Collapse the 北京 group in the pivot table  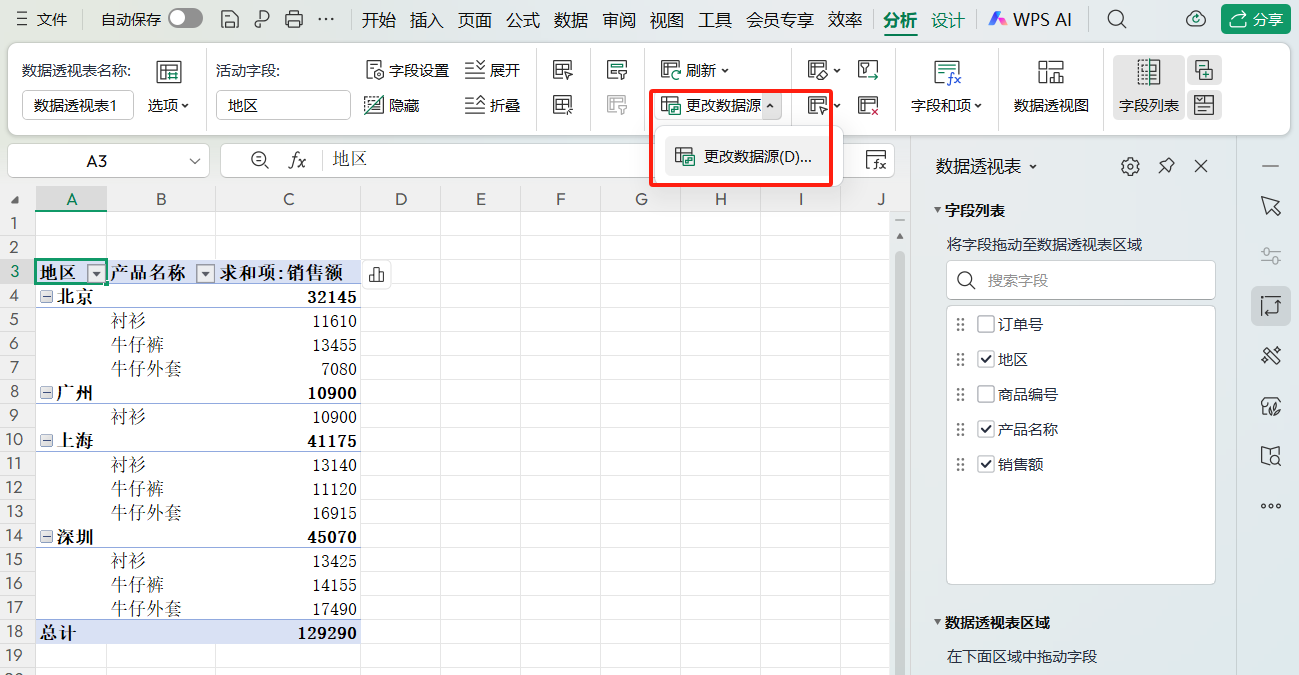click(44, 296)
